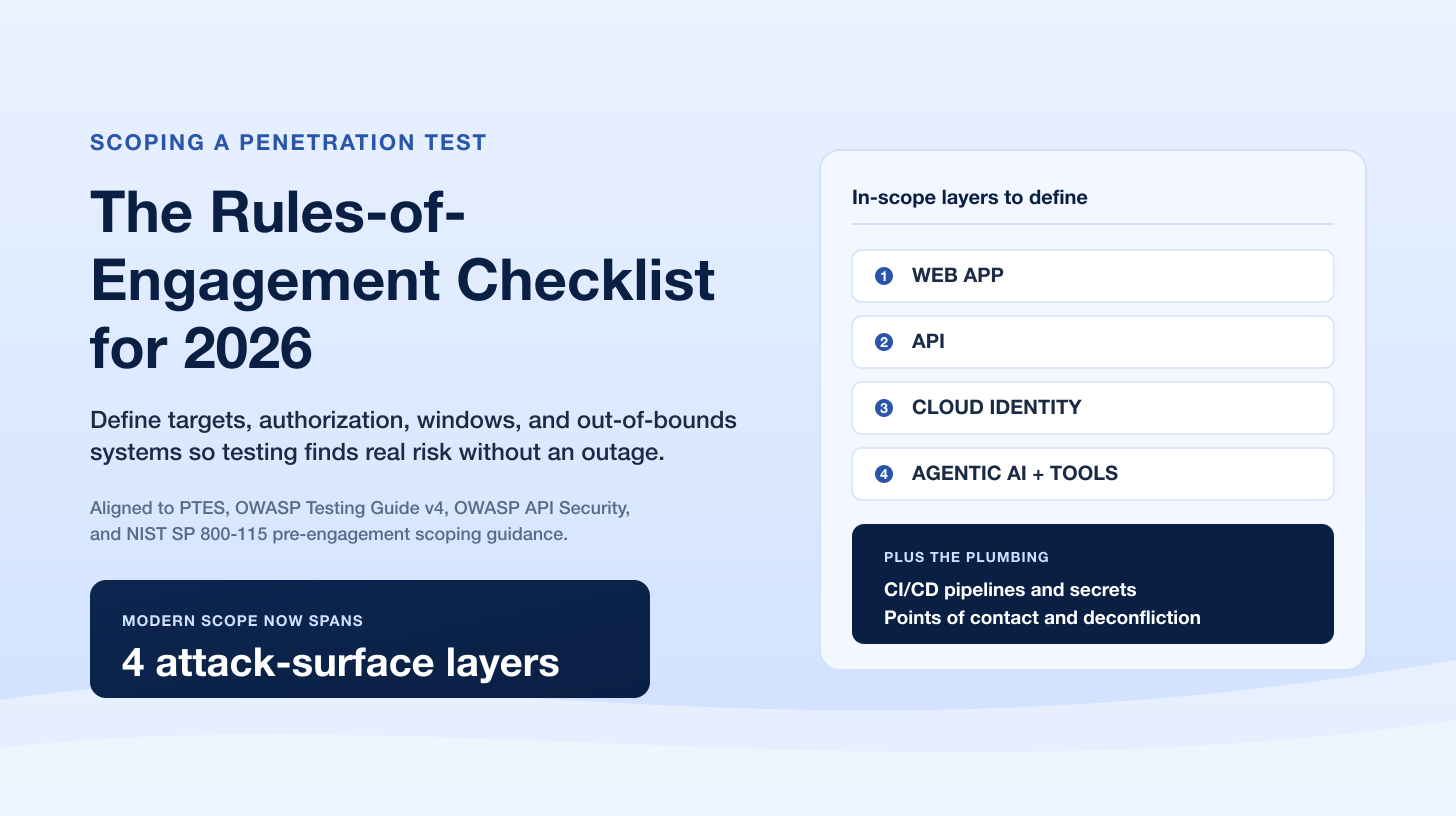This screenshot has height=816, width=1456.
Task: Click the 'The Rules-of-Engagement Checklist for 2026' headline
Action: [x=402, y=279]
